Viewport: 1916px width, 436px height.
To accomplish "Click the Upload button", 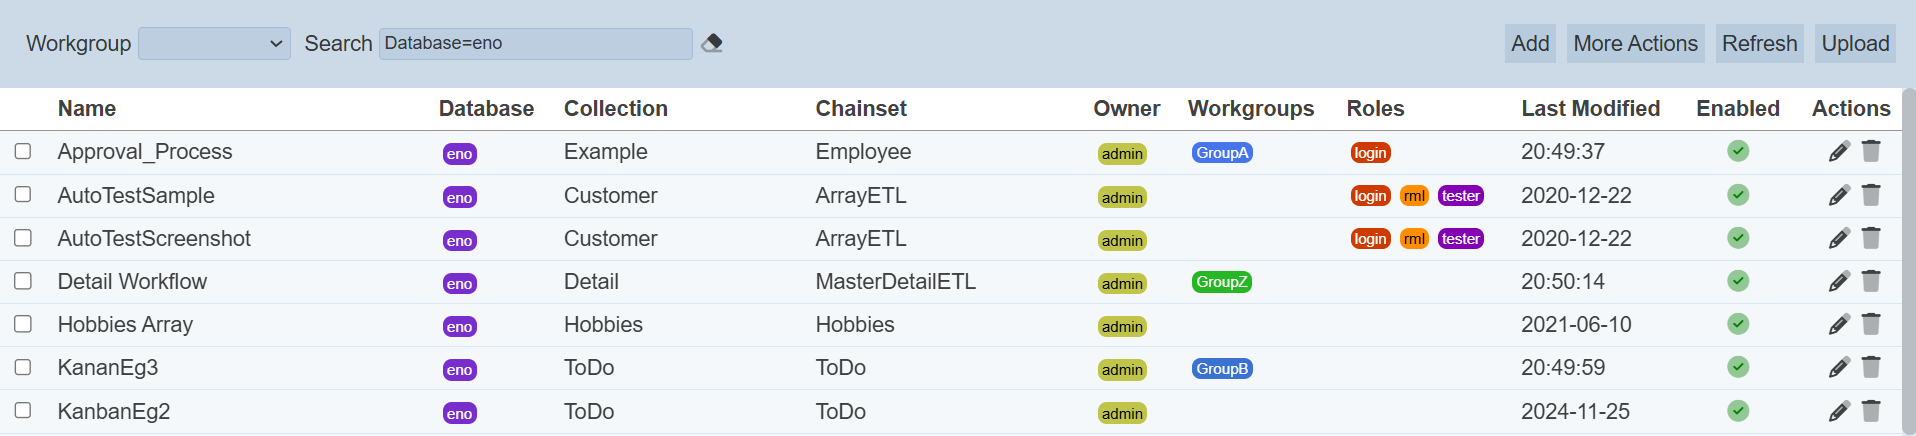I will click(x=1855, y=44).
